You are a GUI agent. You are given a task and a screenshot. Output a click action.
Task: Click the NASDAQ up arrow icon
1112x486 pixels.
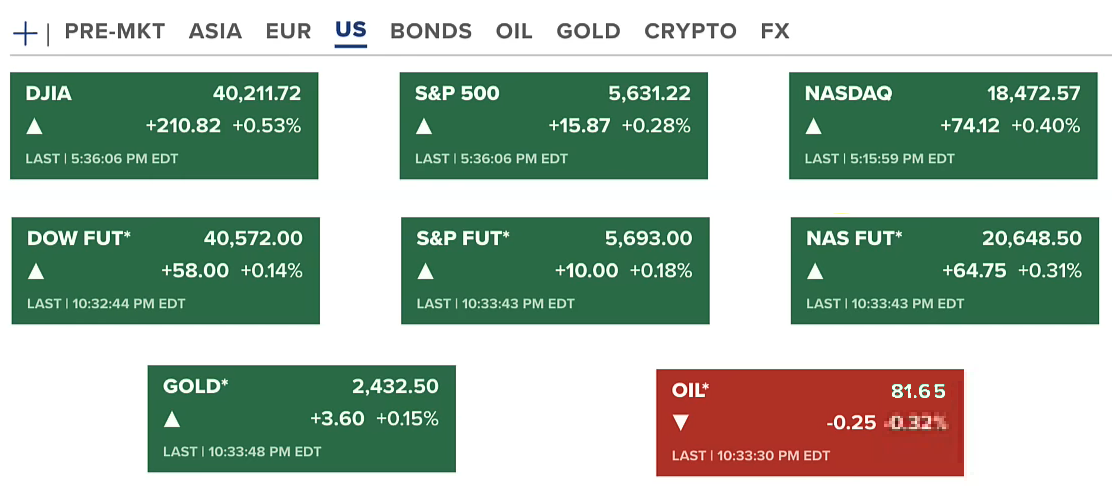coord(814,127)
